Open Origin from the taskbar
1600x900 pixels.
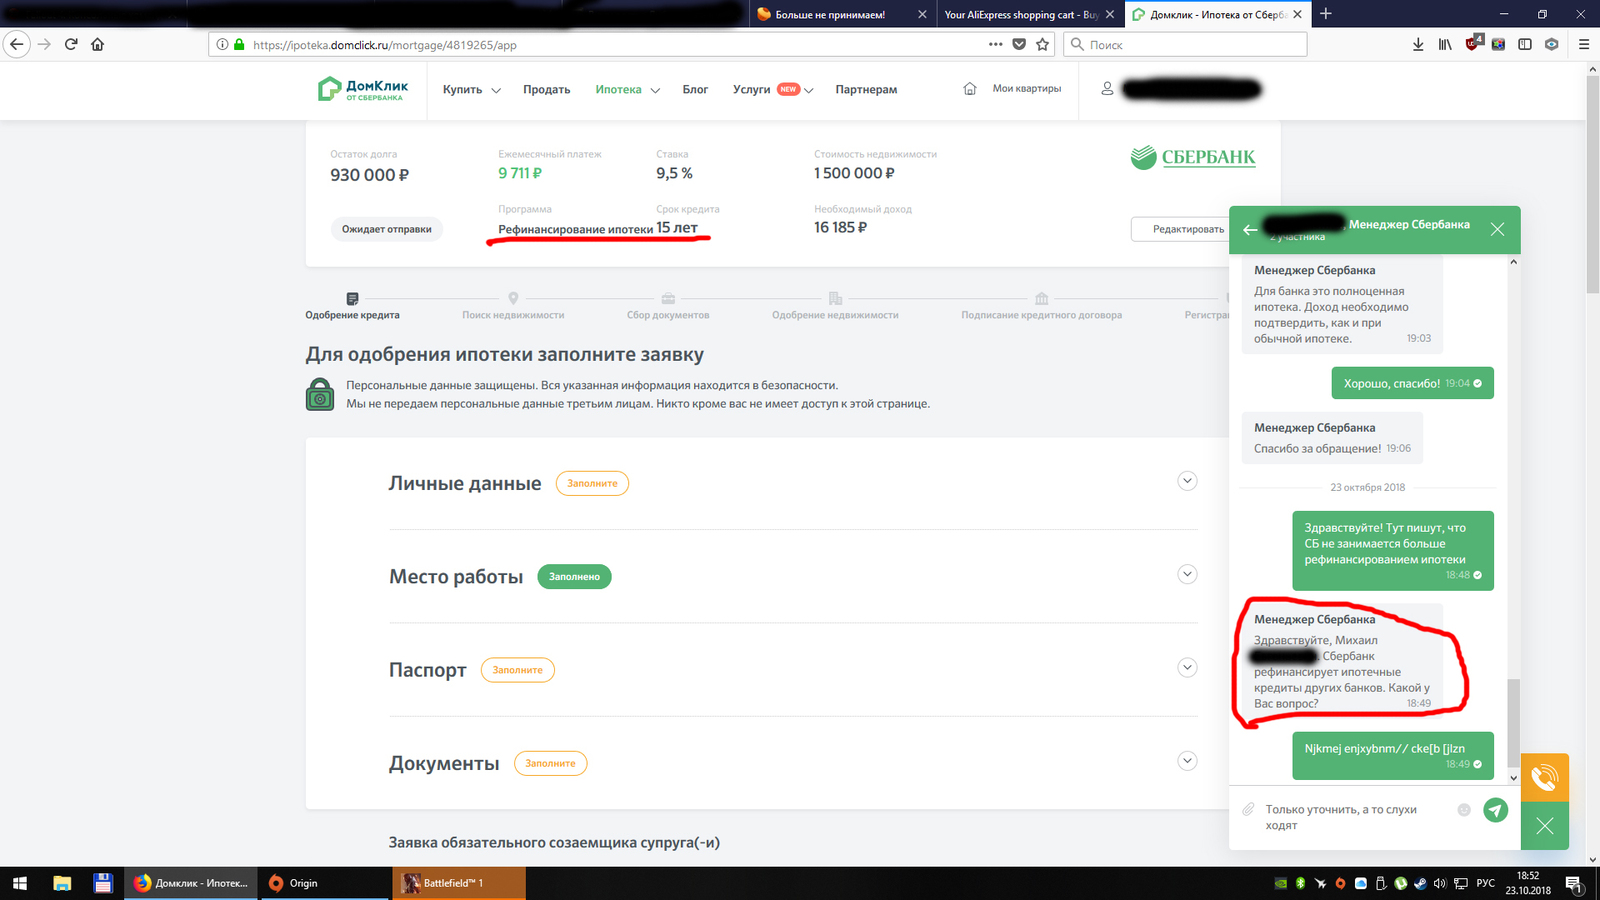325,883
